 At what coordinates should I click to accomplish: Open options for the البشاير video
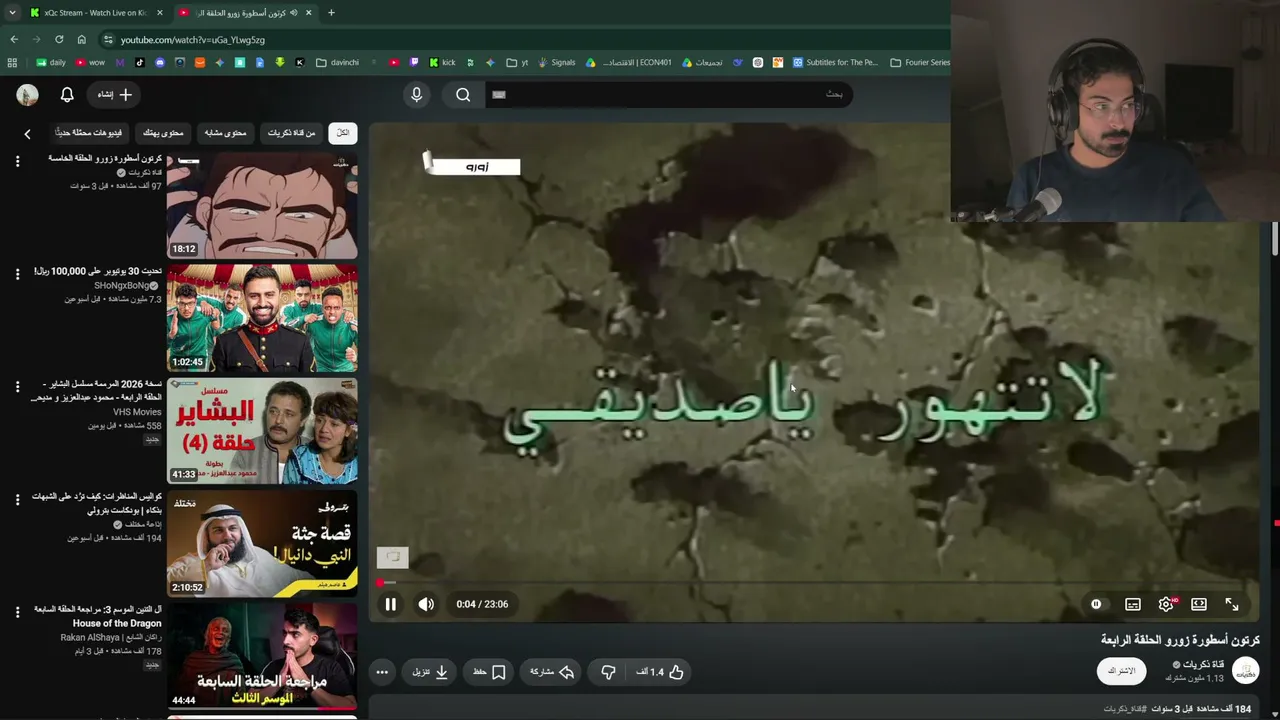click(17, 387)
